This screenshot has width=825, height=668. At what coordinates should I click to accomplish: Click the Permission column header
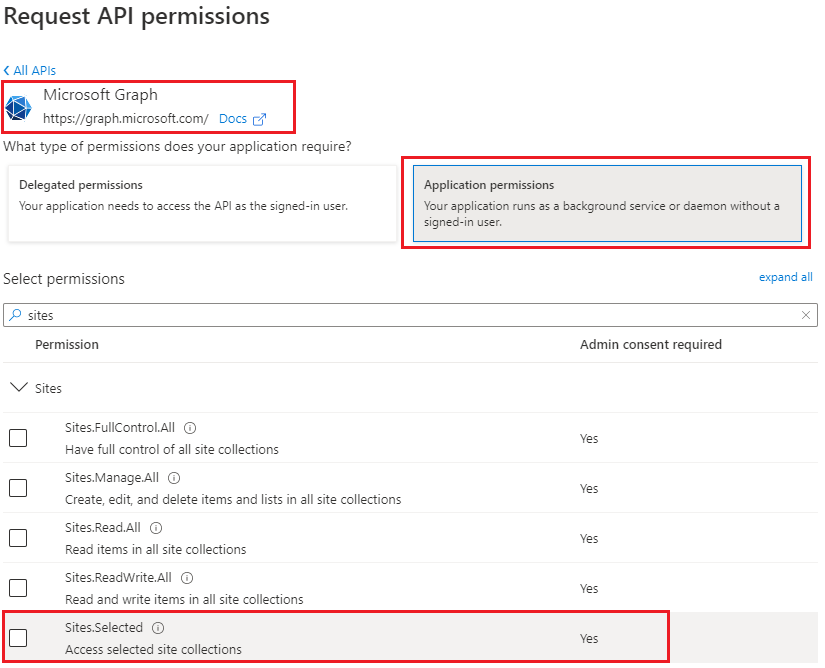tap(67, 345)
